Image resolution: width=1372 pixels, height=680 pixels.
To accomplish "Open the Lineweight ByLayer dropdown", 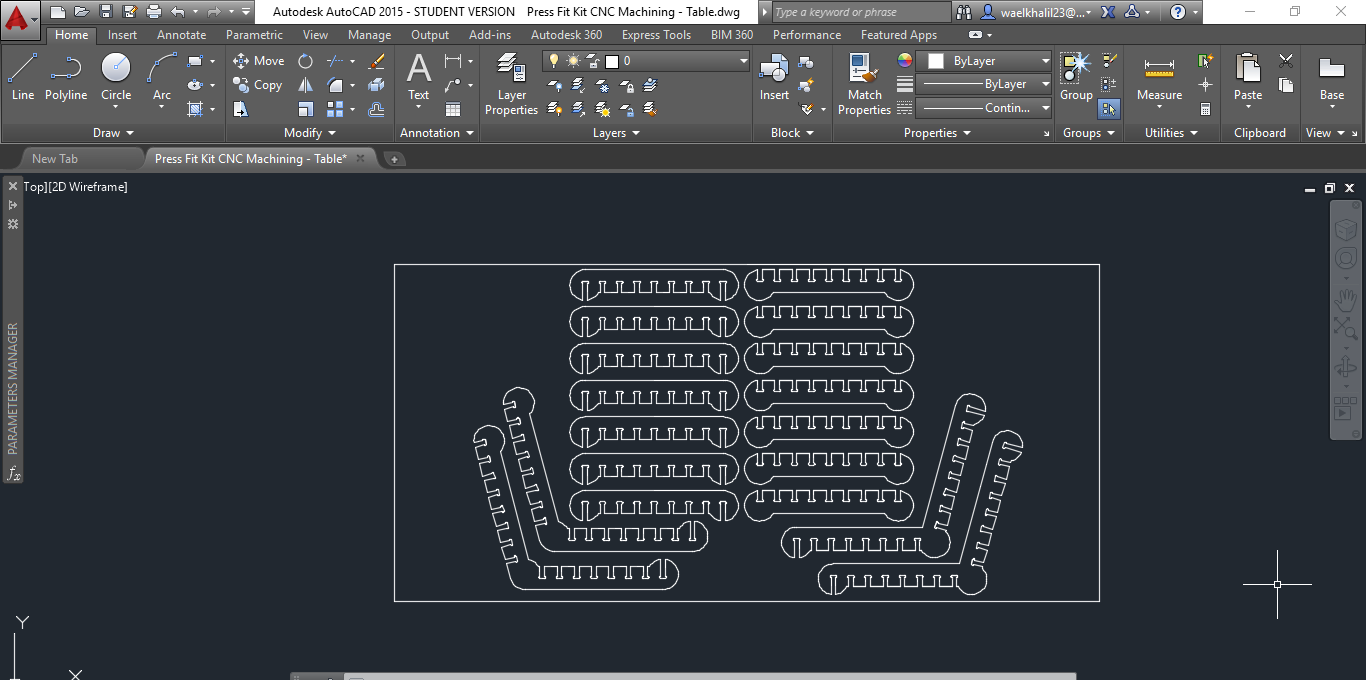I will pos(1046,84).
